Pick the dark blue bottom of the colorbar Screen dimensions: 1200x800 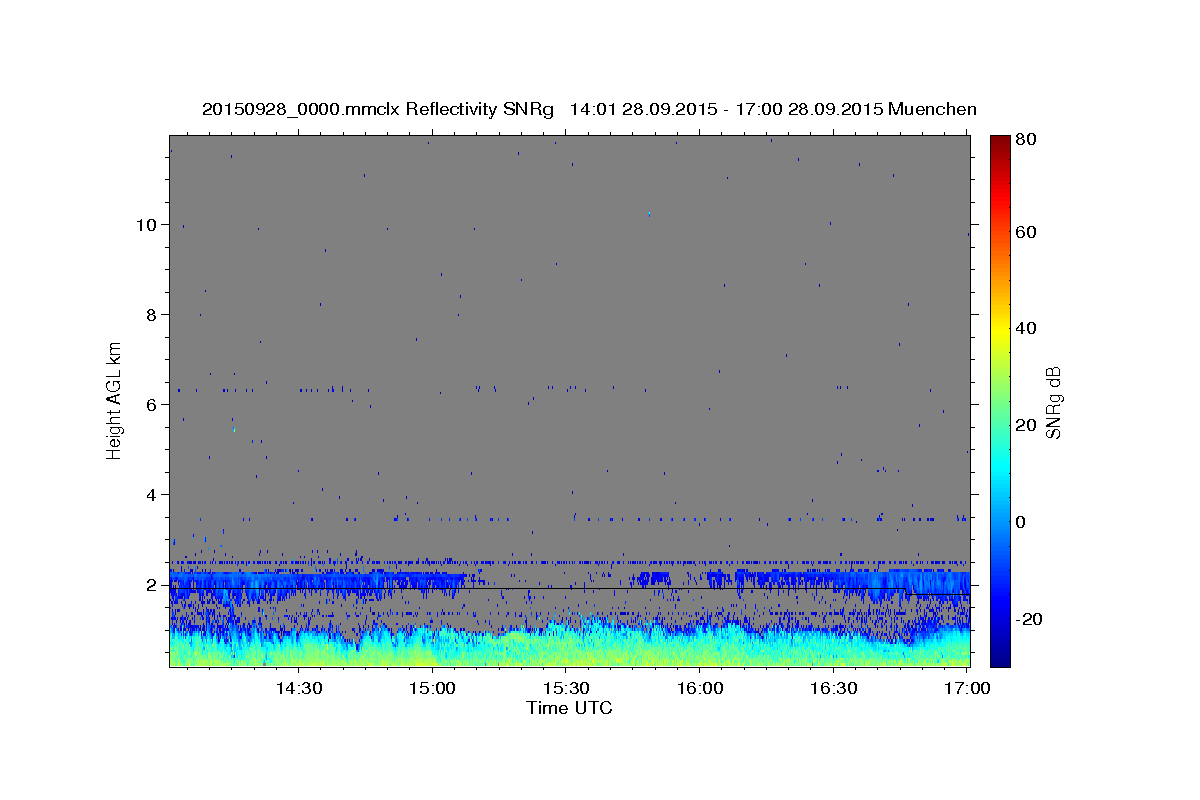(1000, 658)
